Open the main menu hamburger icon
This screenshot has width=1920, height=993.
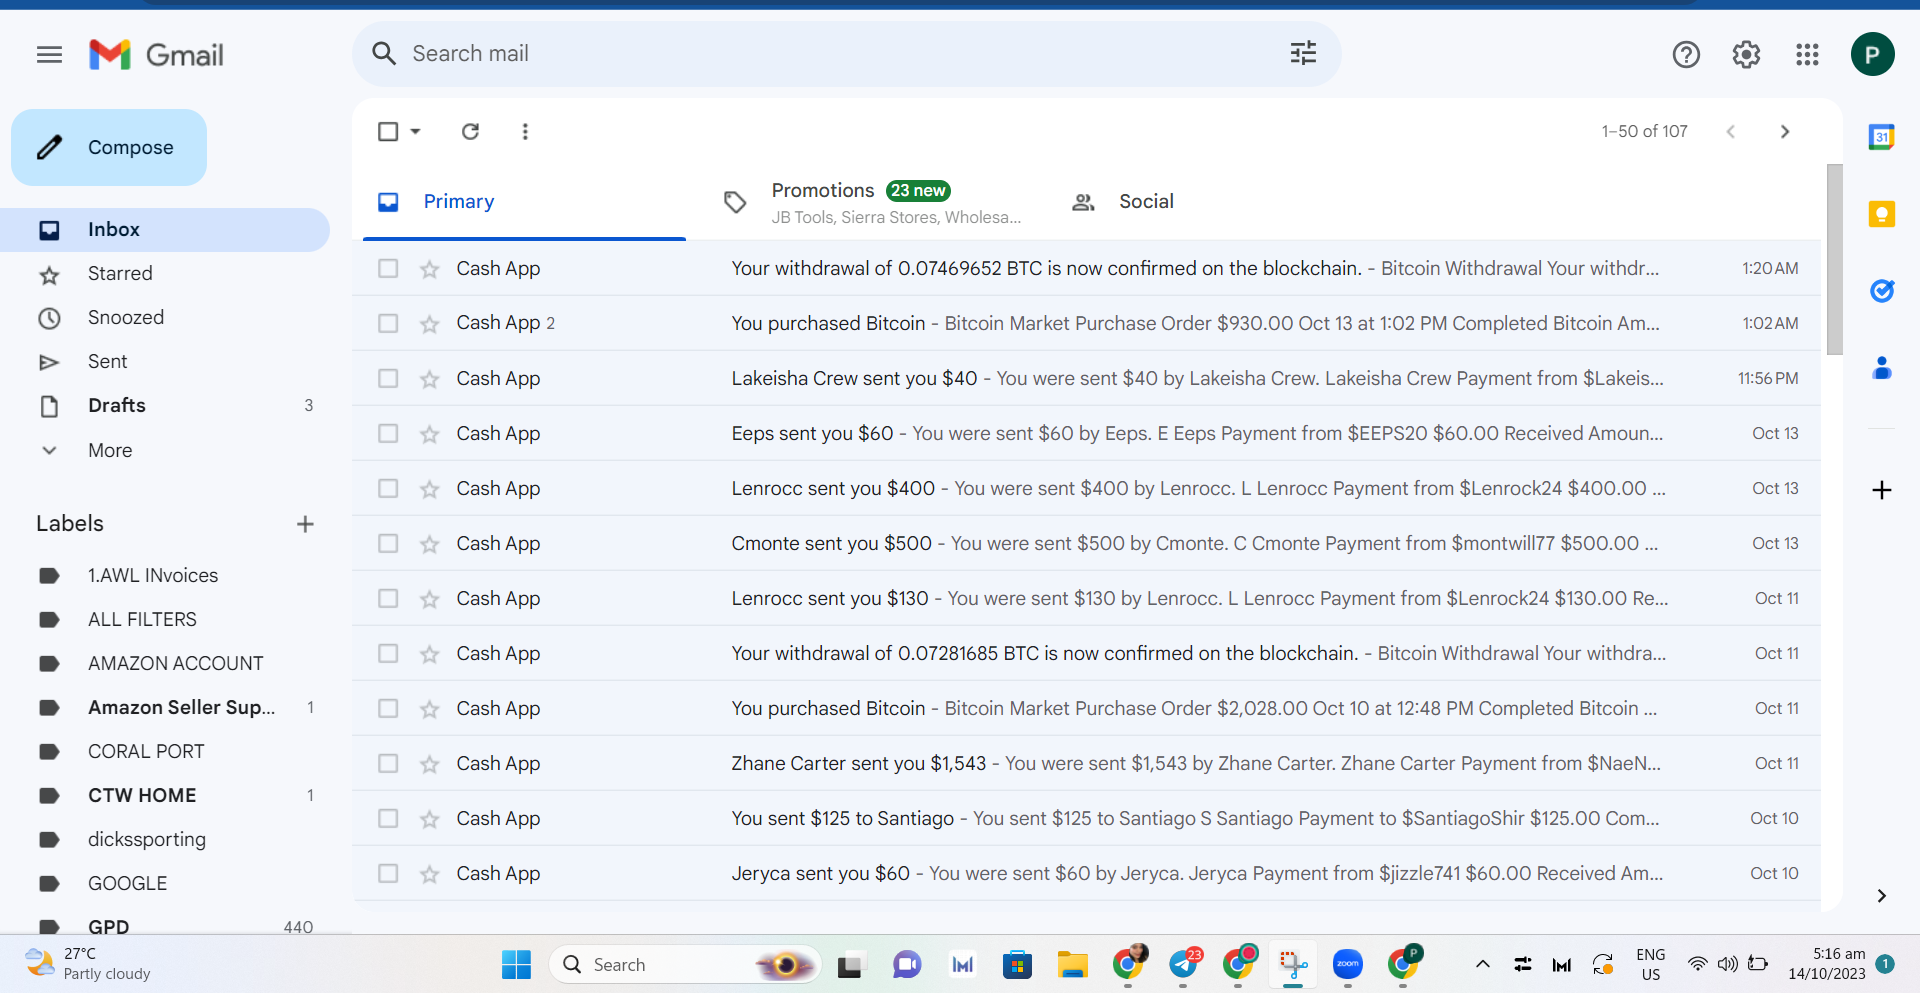(x=49, y=55)
